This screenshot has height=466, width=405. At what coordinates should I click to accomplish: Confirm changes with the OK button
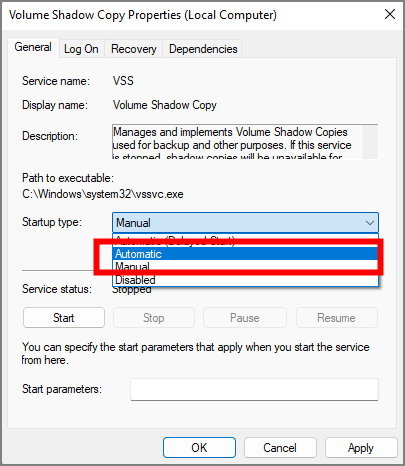pos(199,448)
